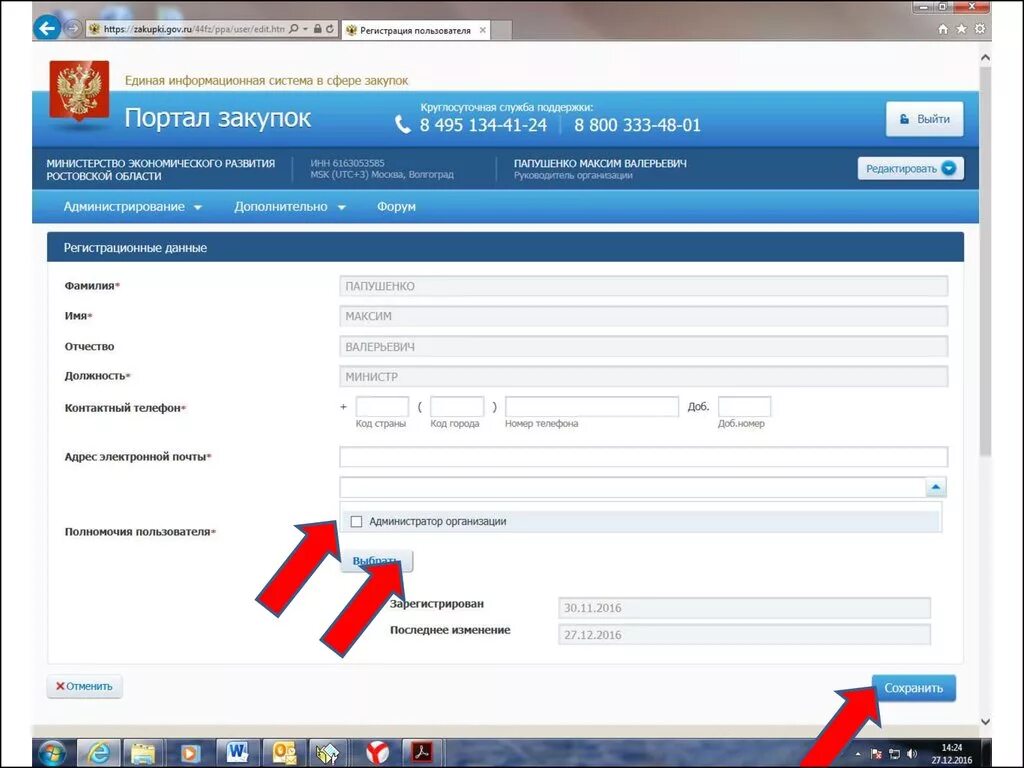Click the Action Center flag tray icon
1024x768 pixels.
point(876,754)
